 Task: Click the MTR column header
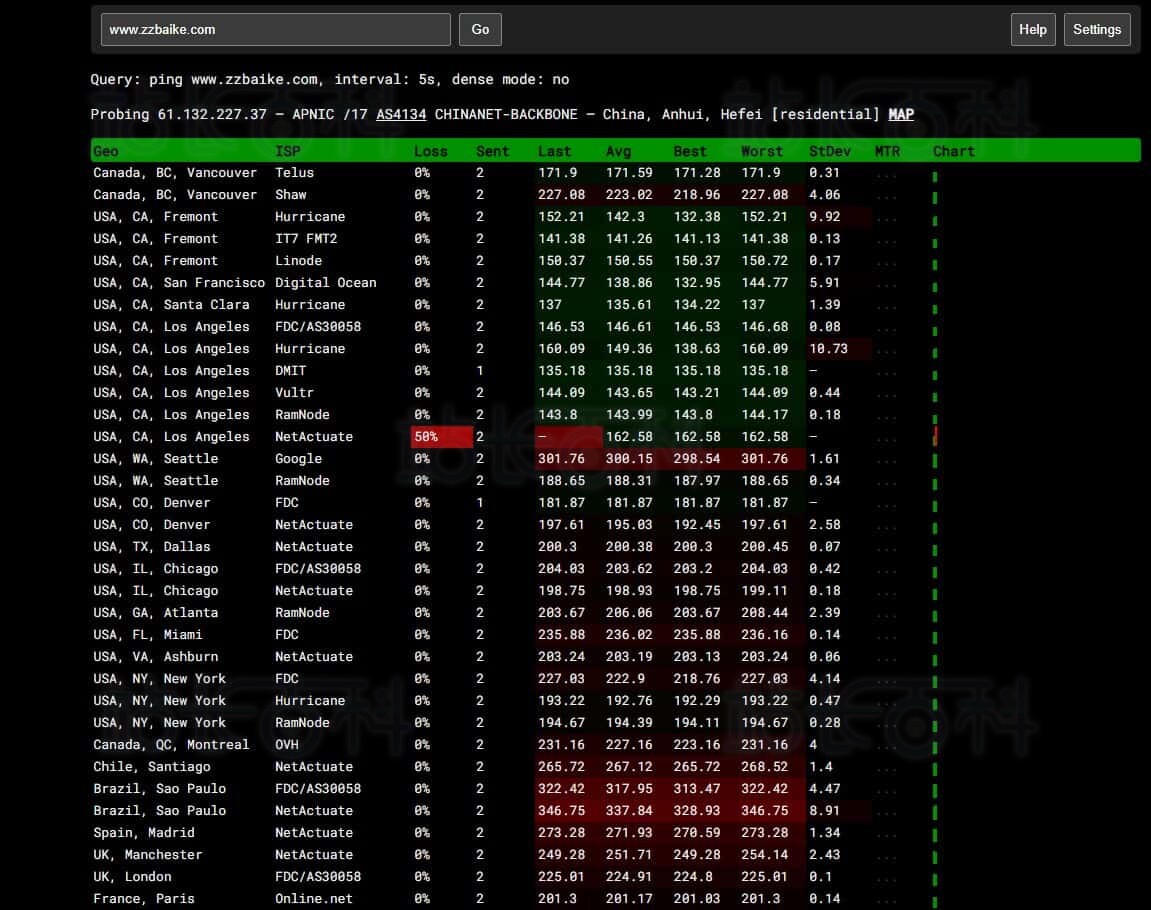886,152
